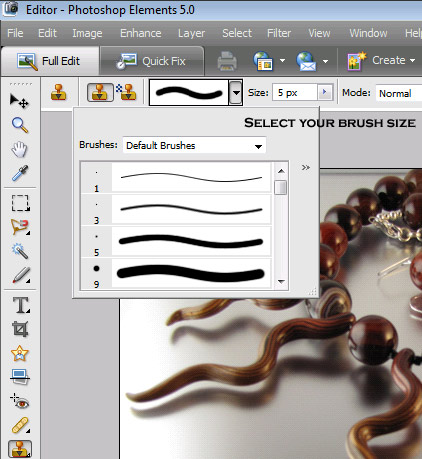Screen dimensions: 422x459
Task: Click the brush panel corner grip handle
Action: tap(312, 292)
